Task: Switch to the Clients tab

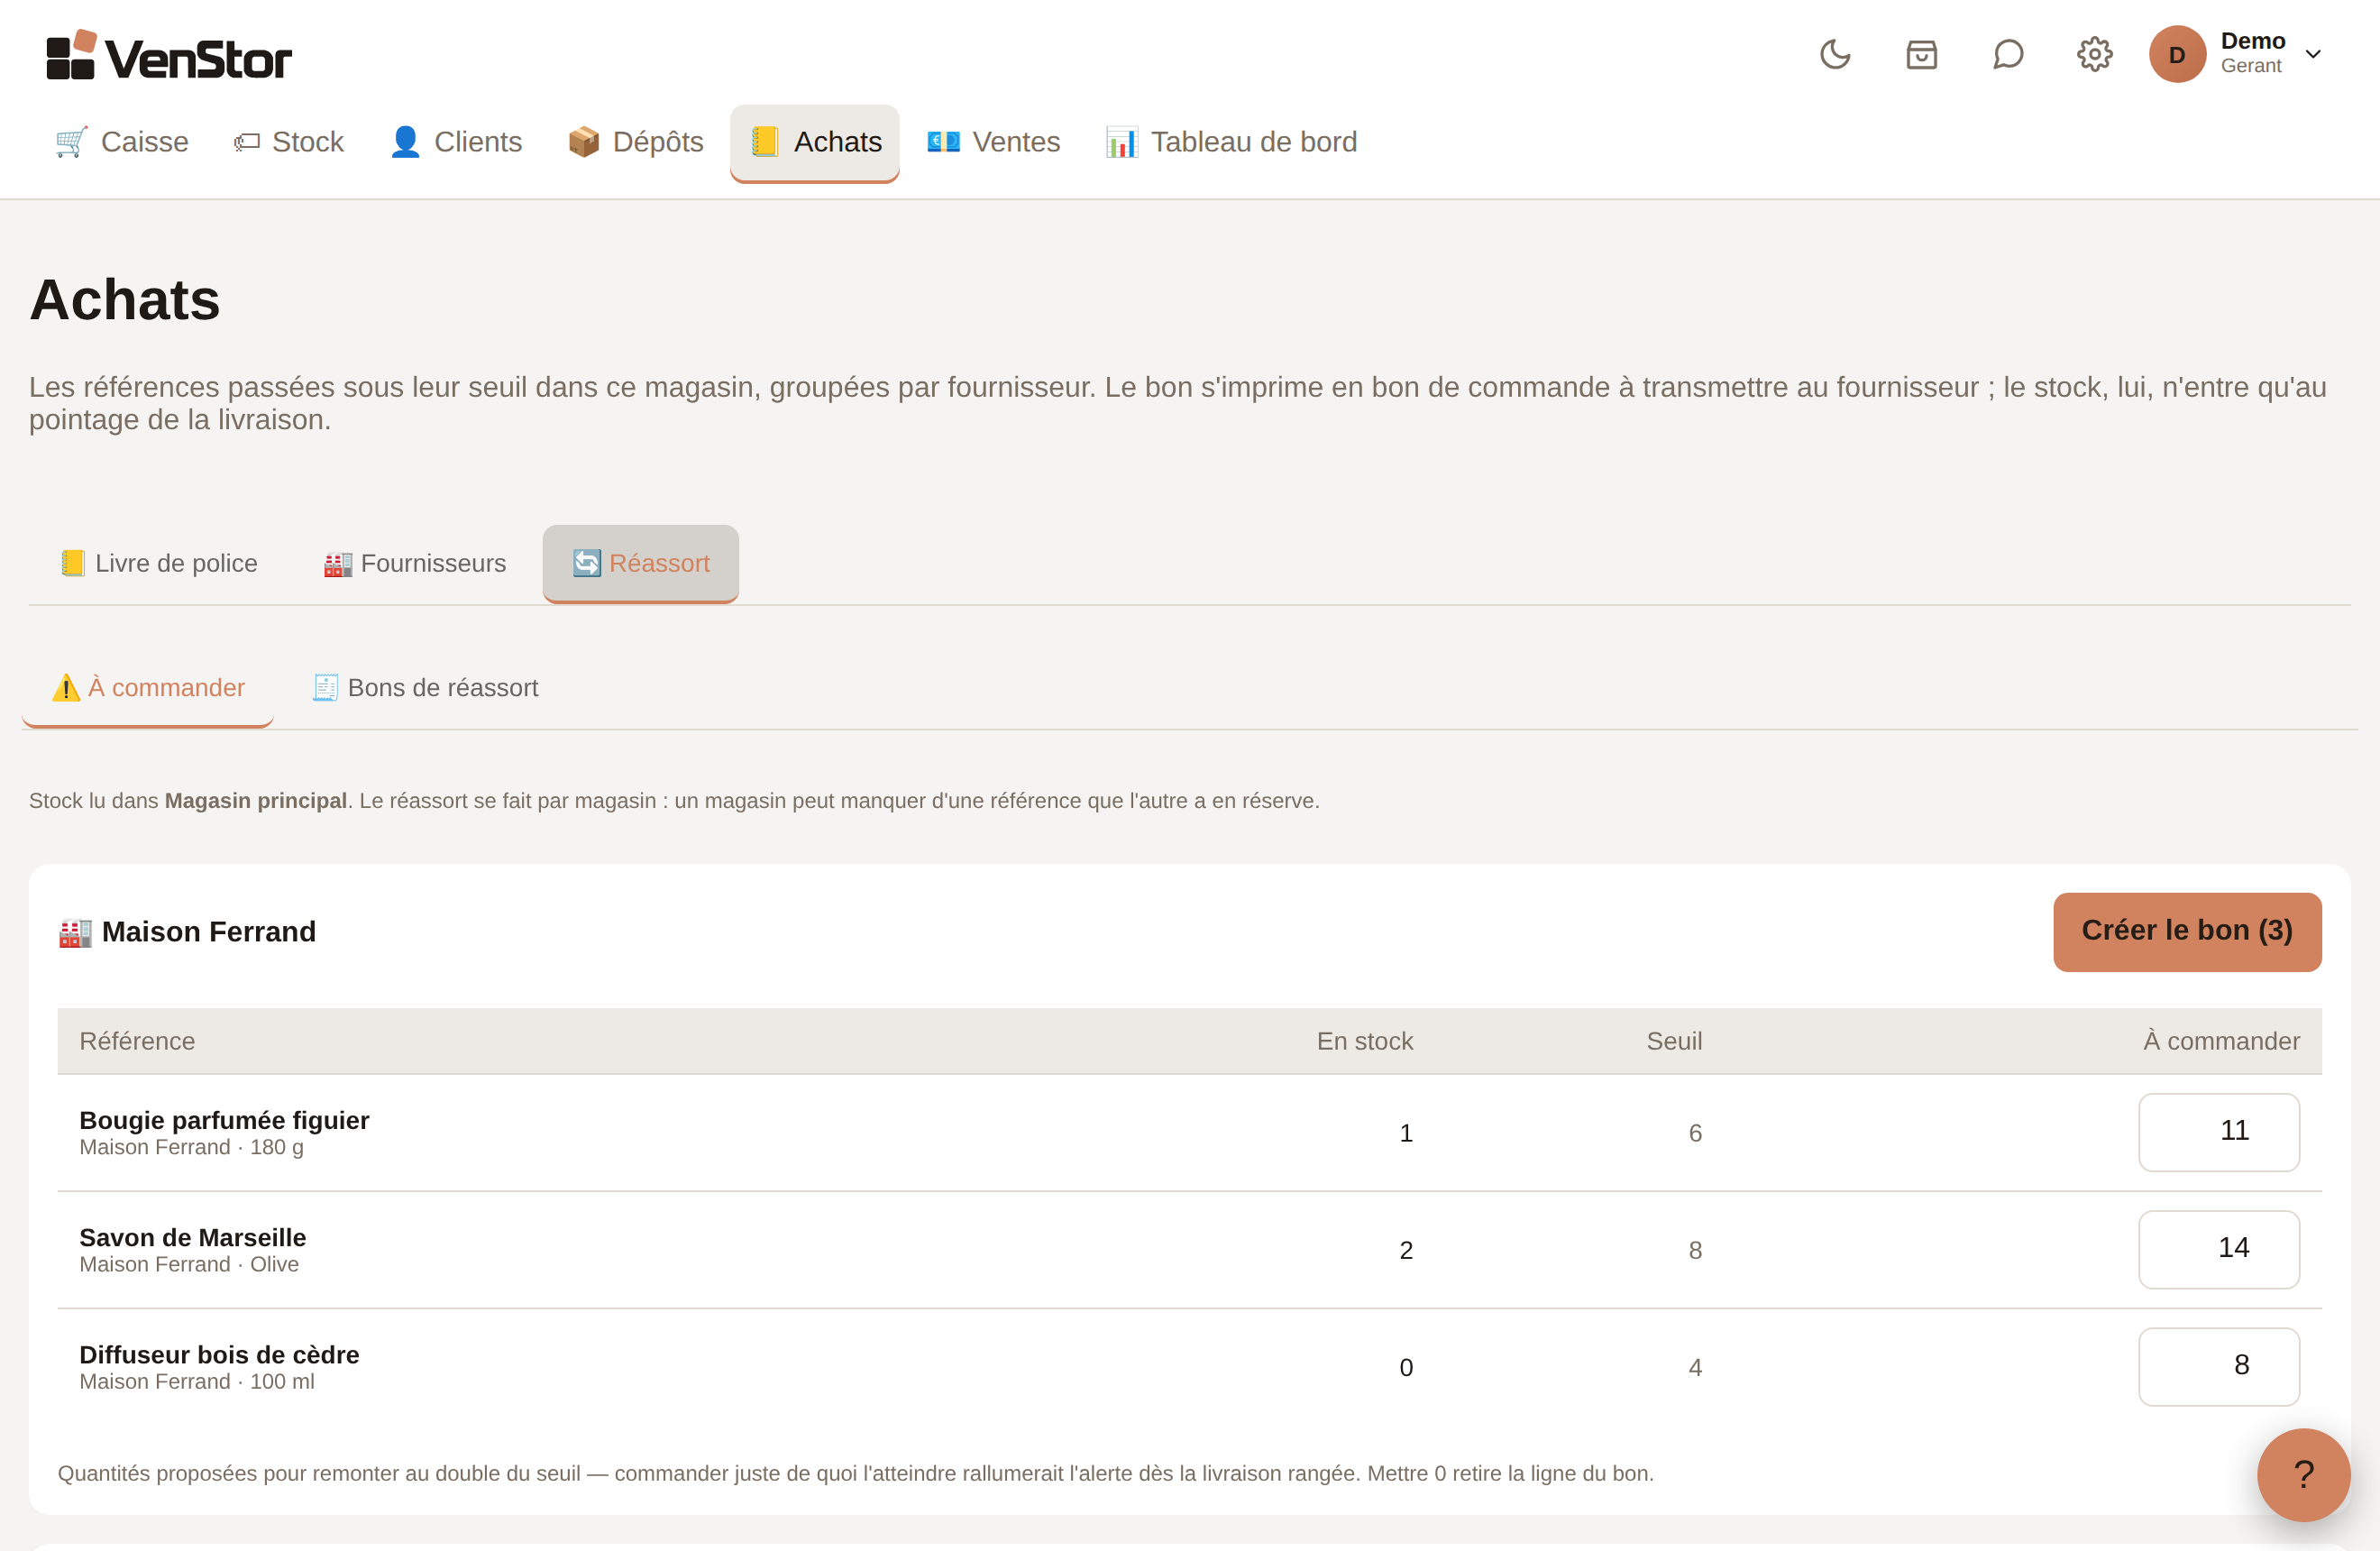Action: (456, 142)
